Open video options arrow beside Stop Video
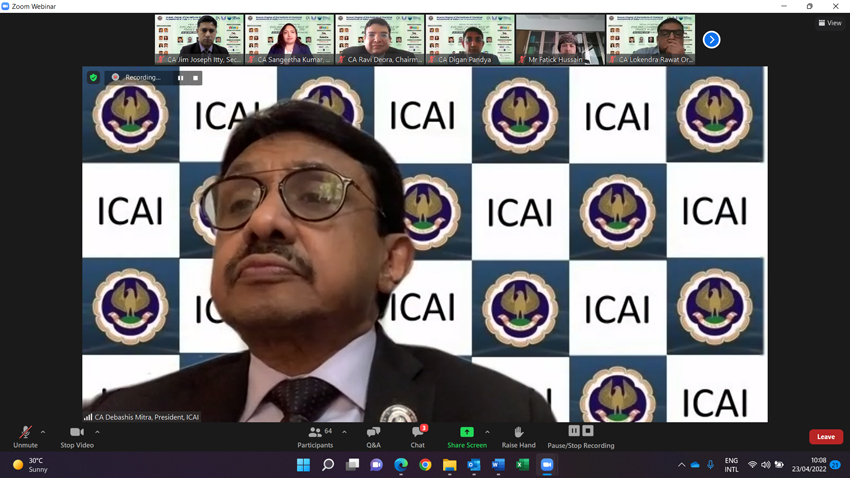This screenshot has height=478, width=850. click(97, 433)
